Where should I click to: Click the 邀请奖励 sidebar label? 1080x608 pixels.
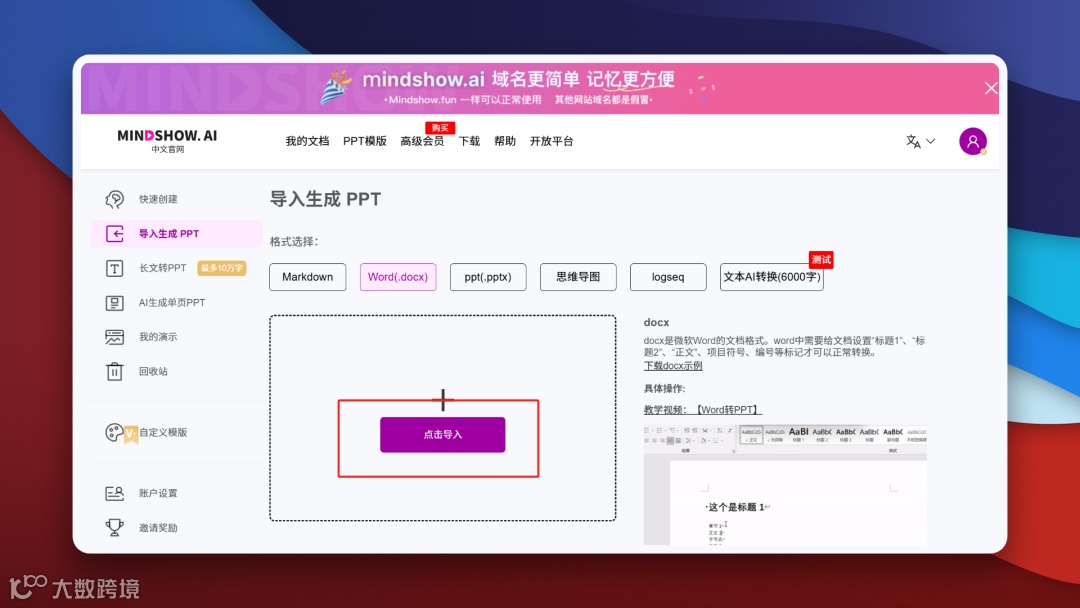pyautogui.click(x=158, y=527)
